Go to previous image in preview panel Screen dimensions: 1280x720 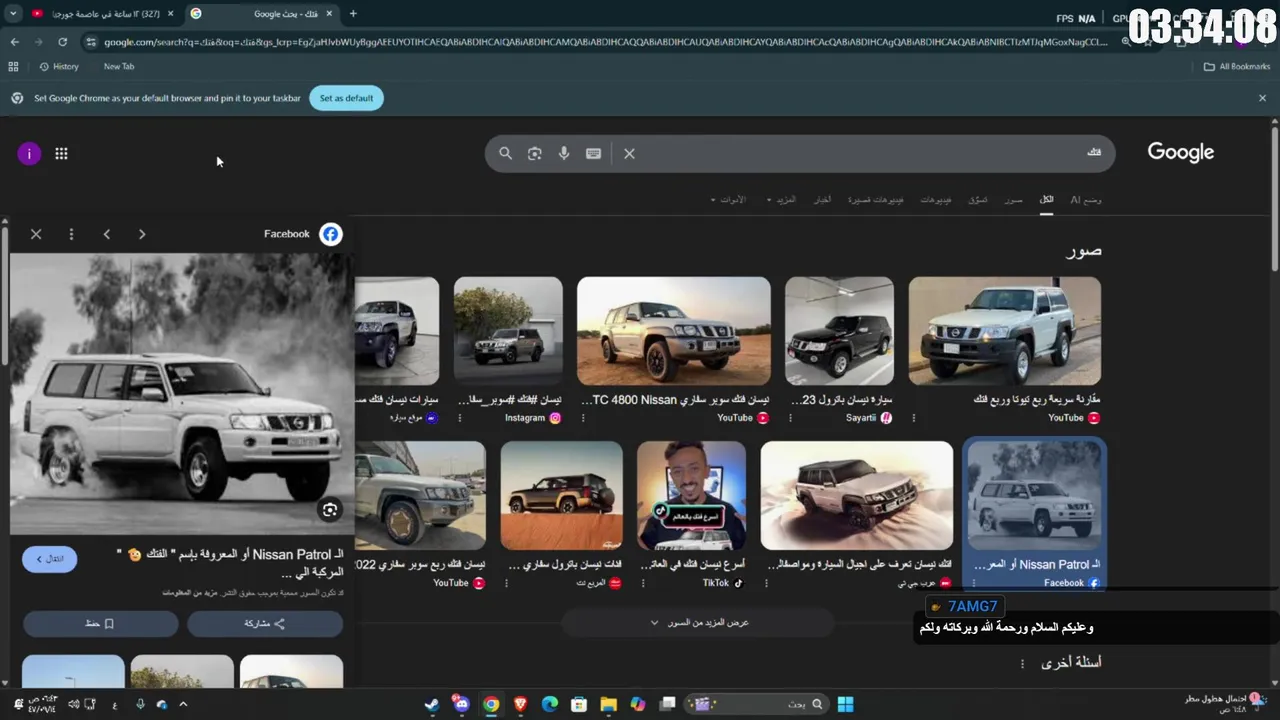pos(106,234)
